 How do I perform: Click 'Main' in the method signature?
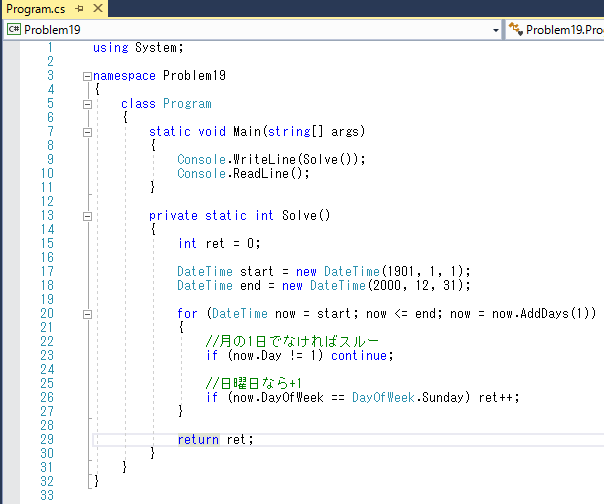click(247, 131)
